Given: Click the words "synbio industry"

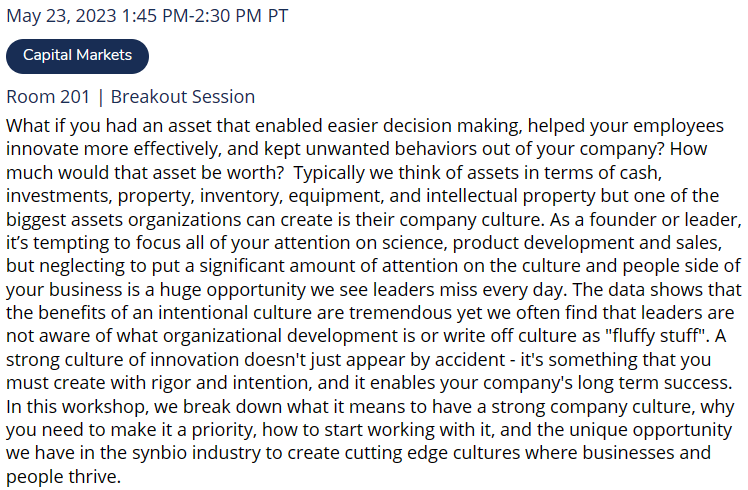Looking at the screenshot, I should point(196,453).
